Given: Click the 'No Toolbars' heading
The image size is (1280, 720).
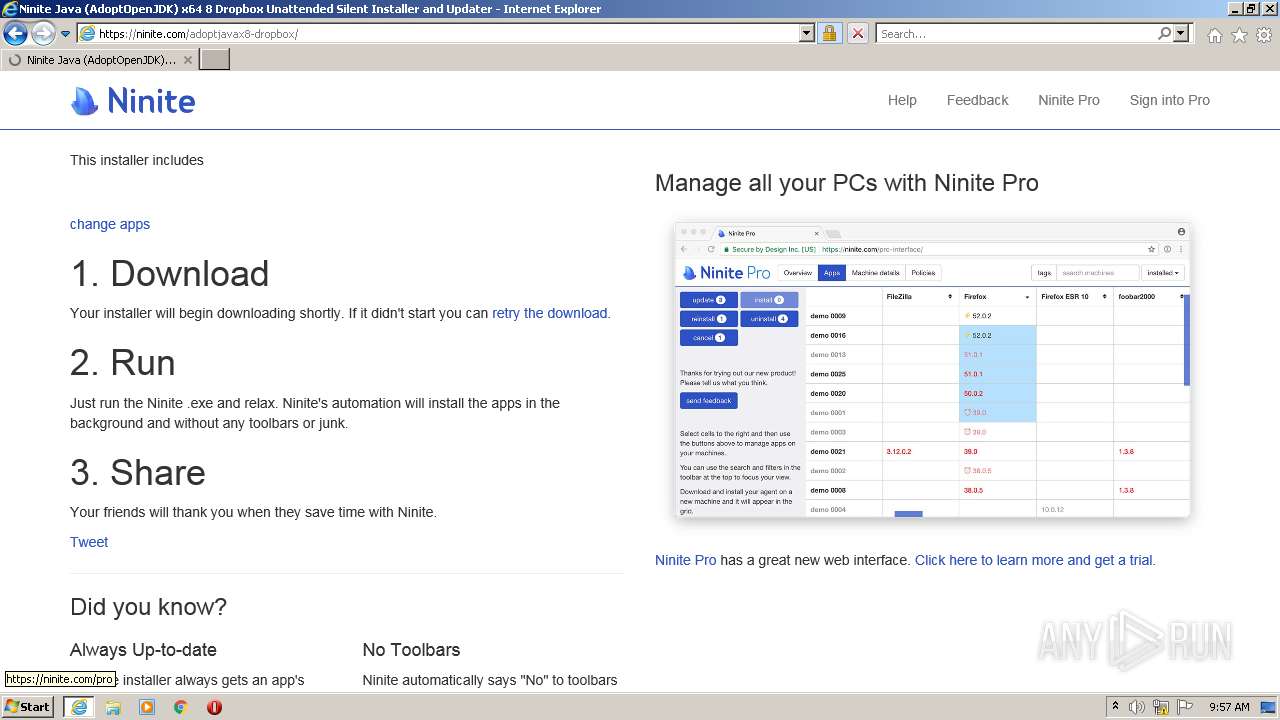Looking at the screenshot, I should coord(411,650).
